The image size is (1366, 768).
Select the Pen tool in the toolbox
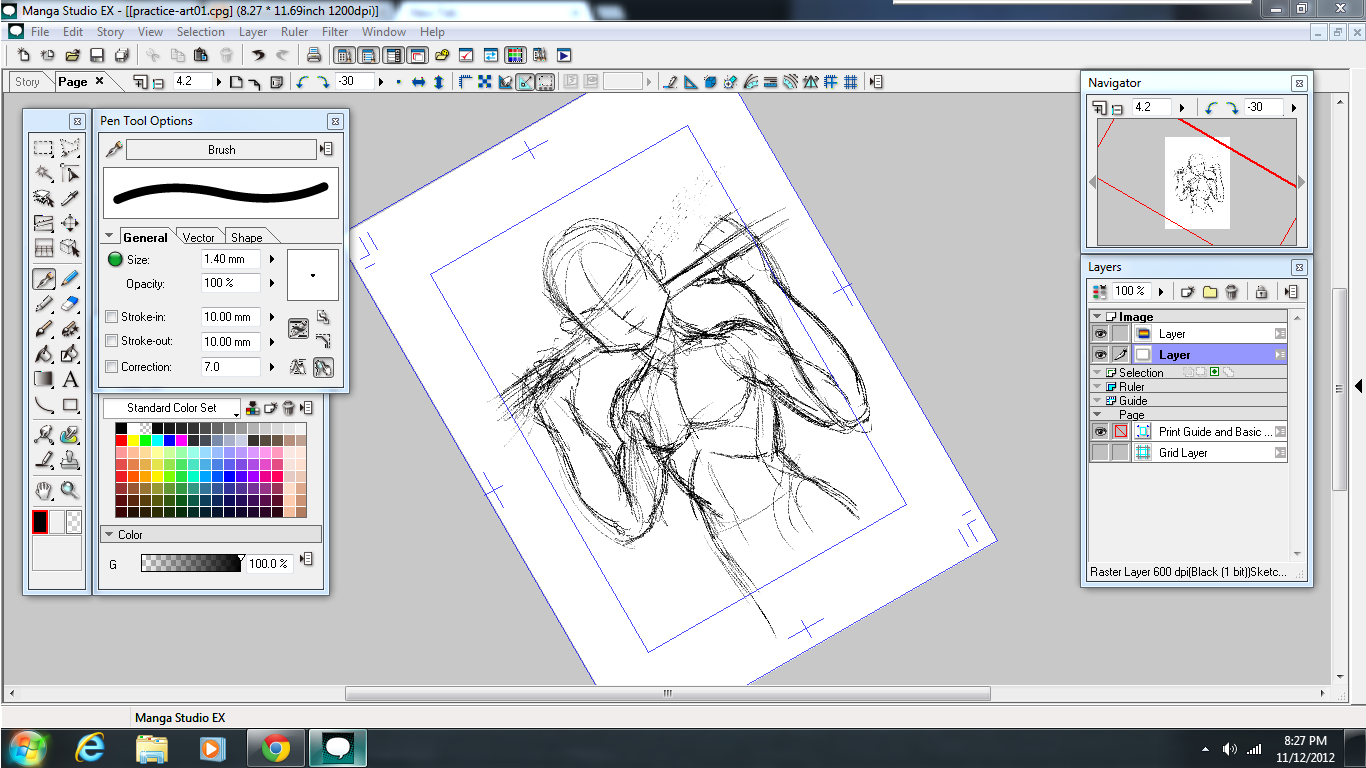click(44, 279)
